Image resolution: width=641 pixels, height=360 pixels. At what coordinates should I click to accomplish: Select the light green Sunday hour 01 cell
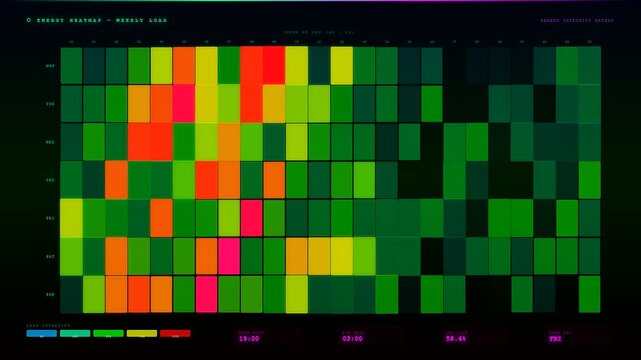click(x=94, y=295)
